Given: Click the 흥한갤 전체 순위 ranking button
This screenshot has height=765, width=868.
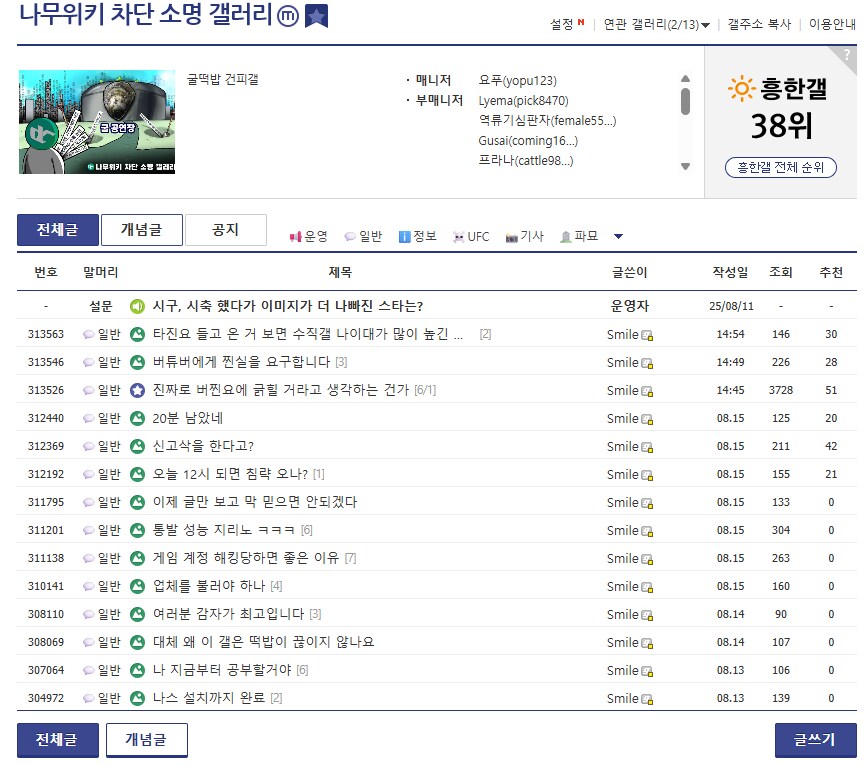Looking at the screenshot, I should pyautogui.click(x=781, y=165).
